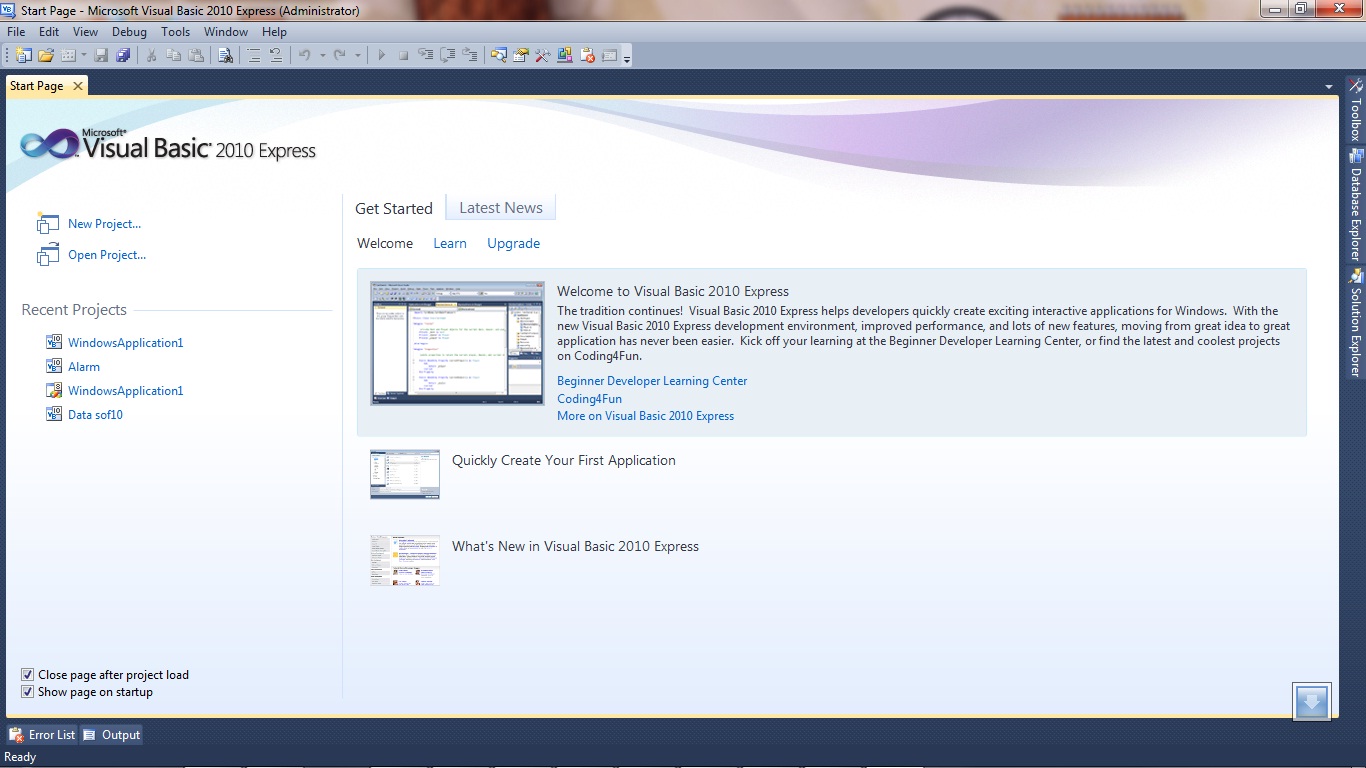Switch to the Latest News tab

501,208
